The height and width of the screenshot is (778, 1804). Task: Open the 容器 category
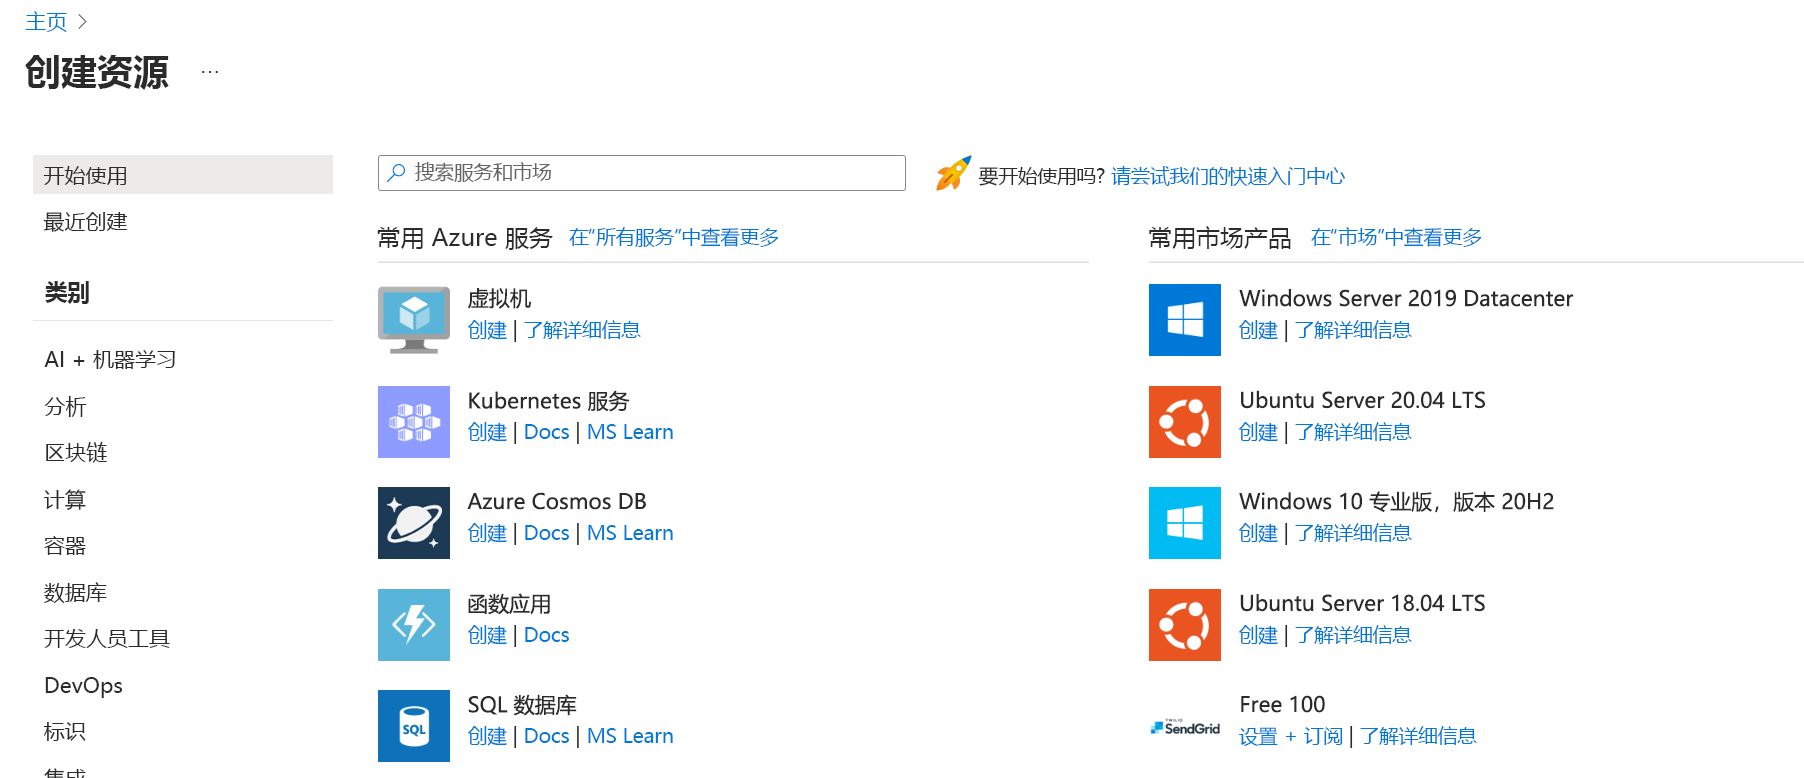pos(65,546)
